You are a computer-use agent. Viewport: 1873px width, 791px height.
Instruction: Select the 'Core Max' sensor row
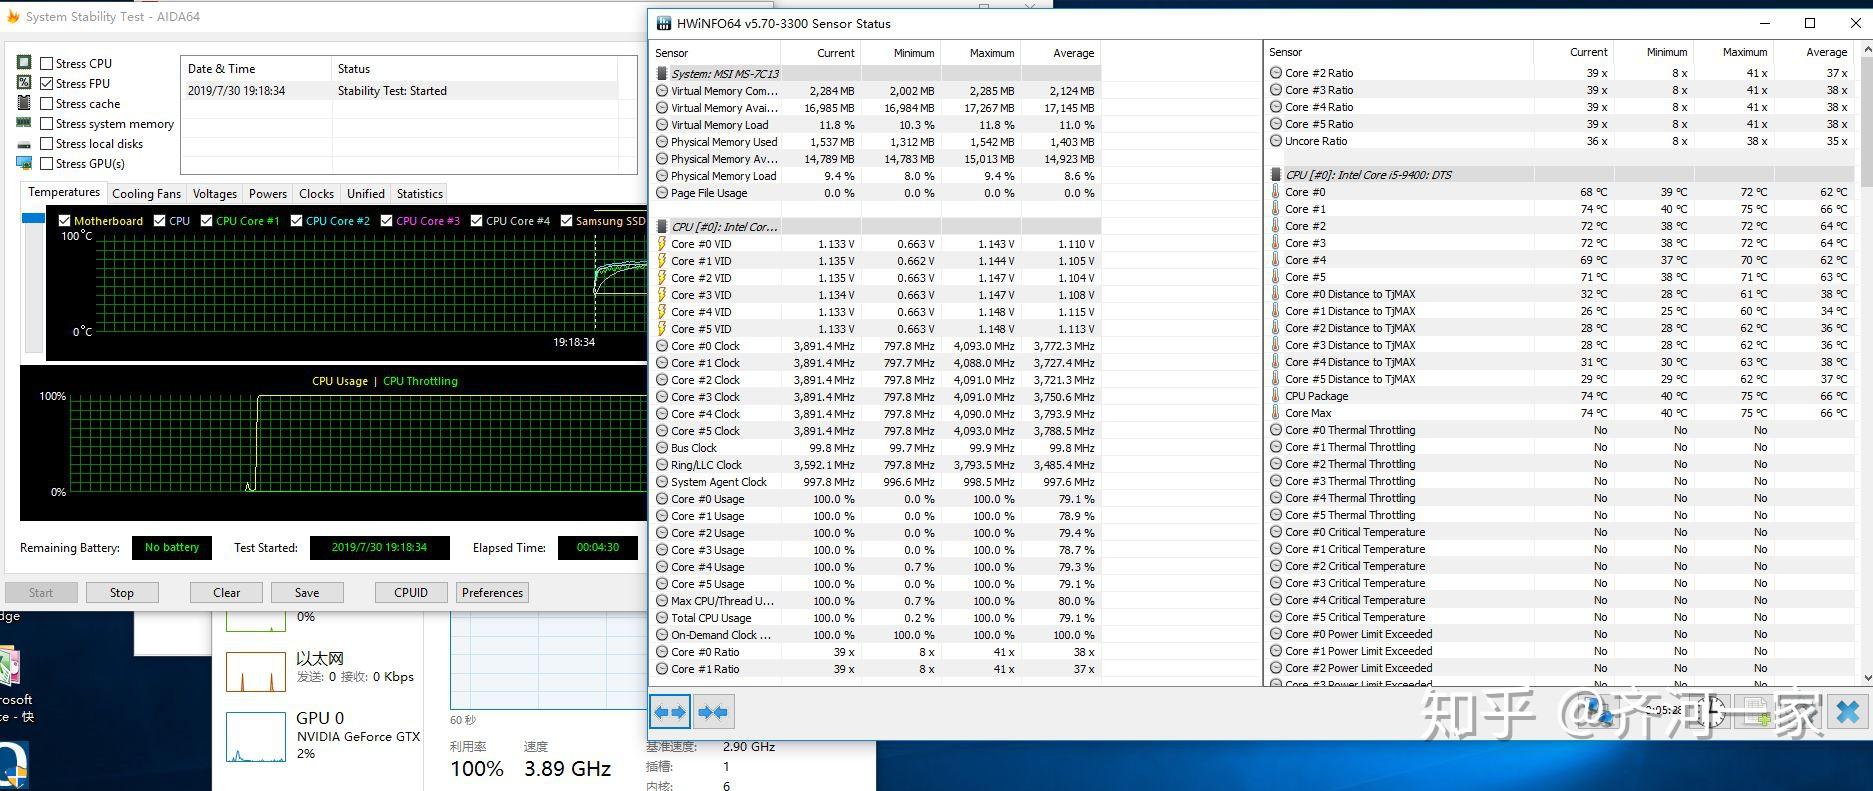1560,413
